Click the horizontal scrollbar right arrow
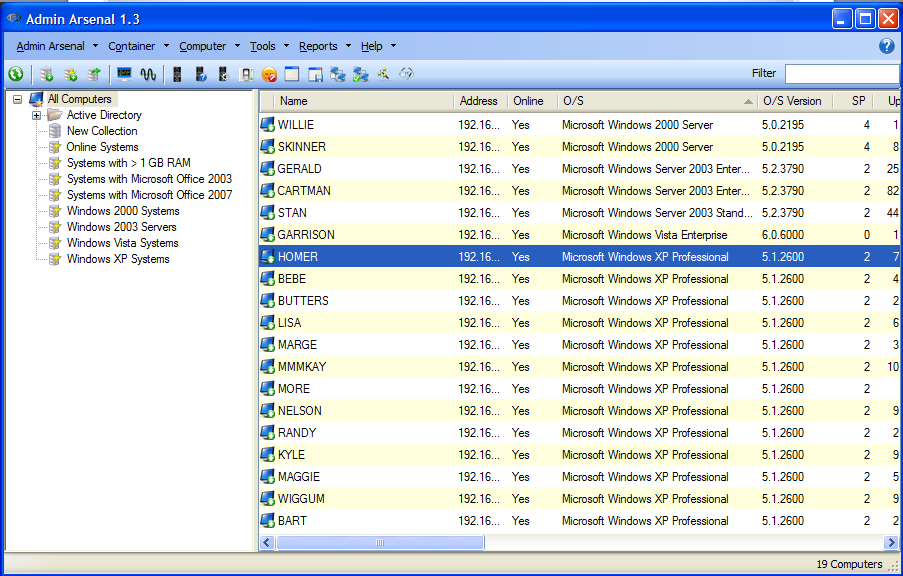 [x=891, y=542]
